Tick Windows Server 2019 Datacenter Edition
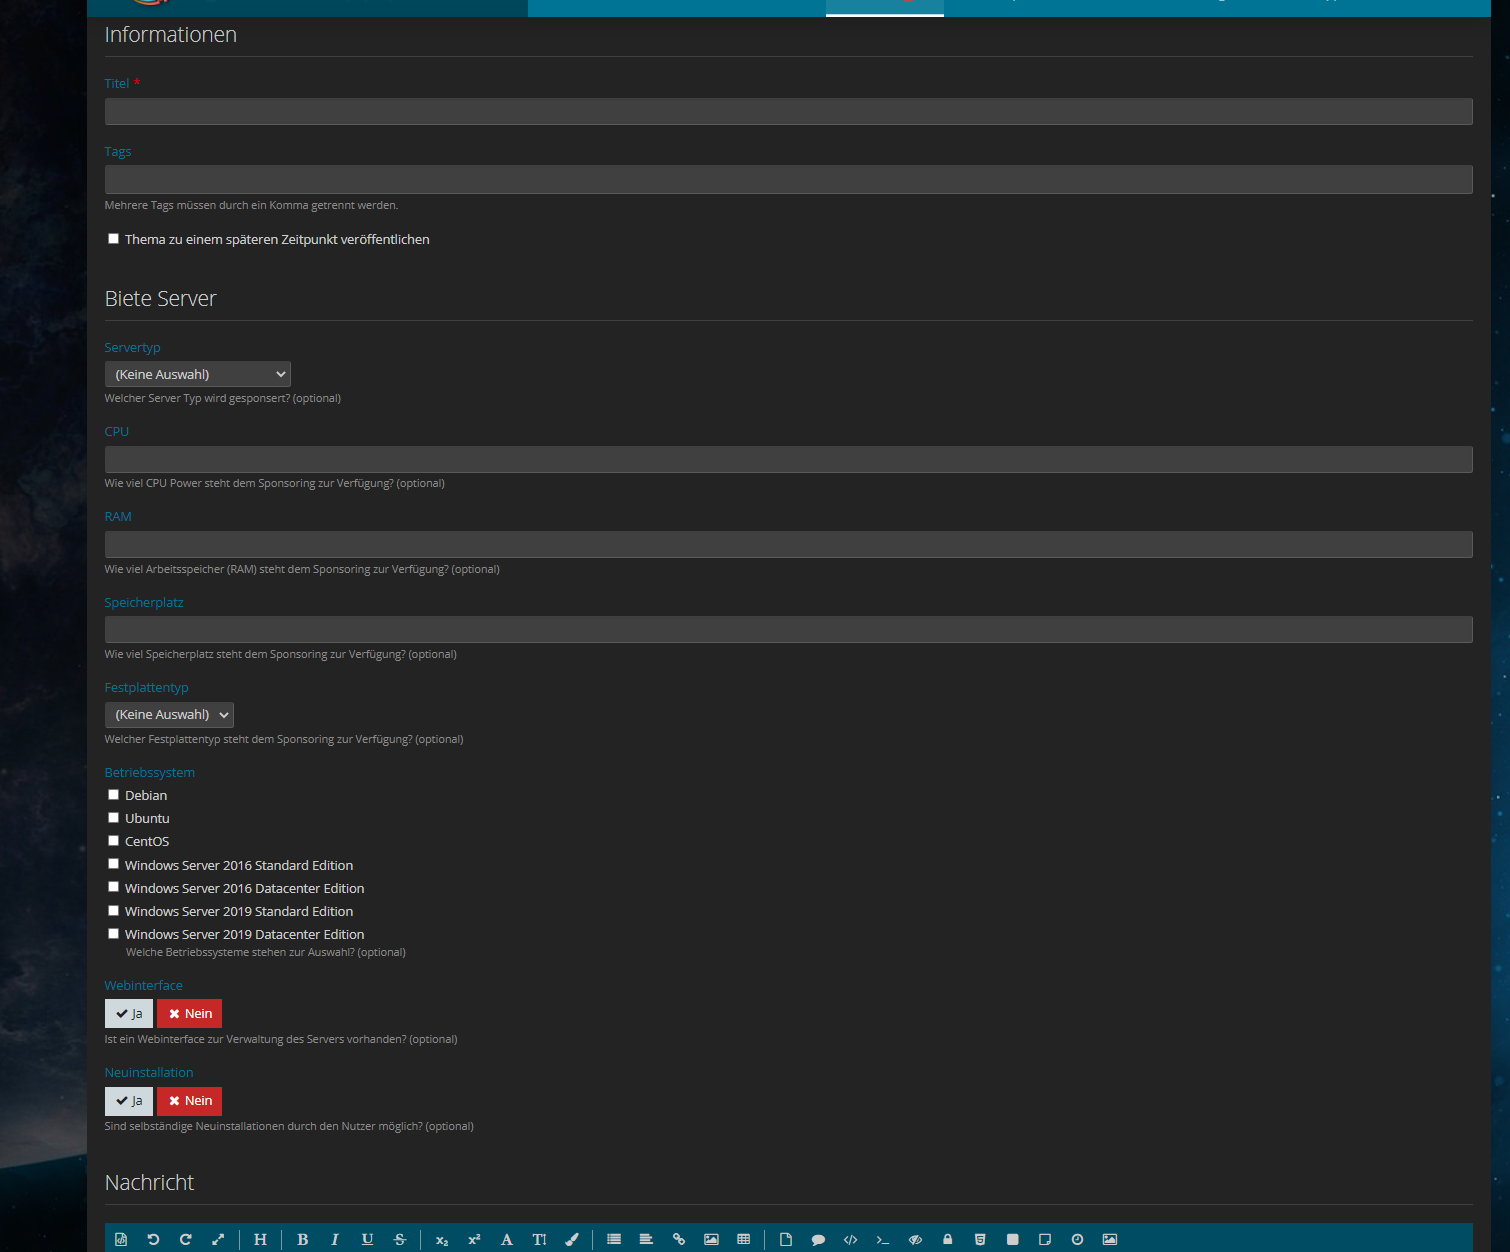Viewport: 1510px width, 1252px height. (114, 934)
